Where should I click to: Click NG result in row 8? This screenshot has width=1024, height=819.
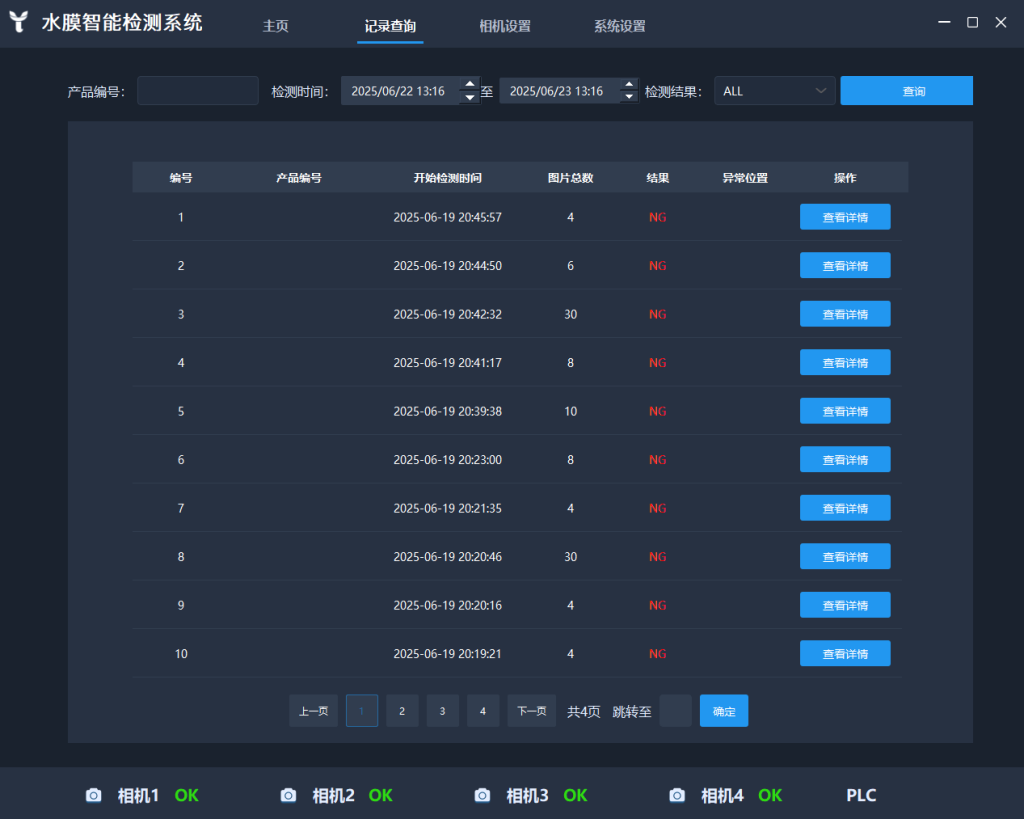[x=658, y=556]
